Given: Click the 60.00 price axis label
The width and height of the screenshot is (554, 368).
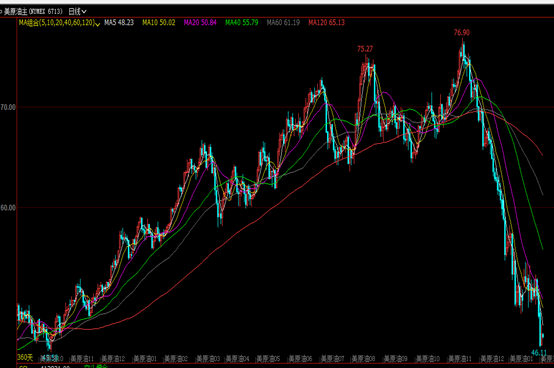Looking at the screenshot, I should (x=8, y=208).
